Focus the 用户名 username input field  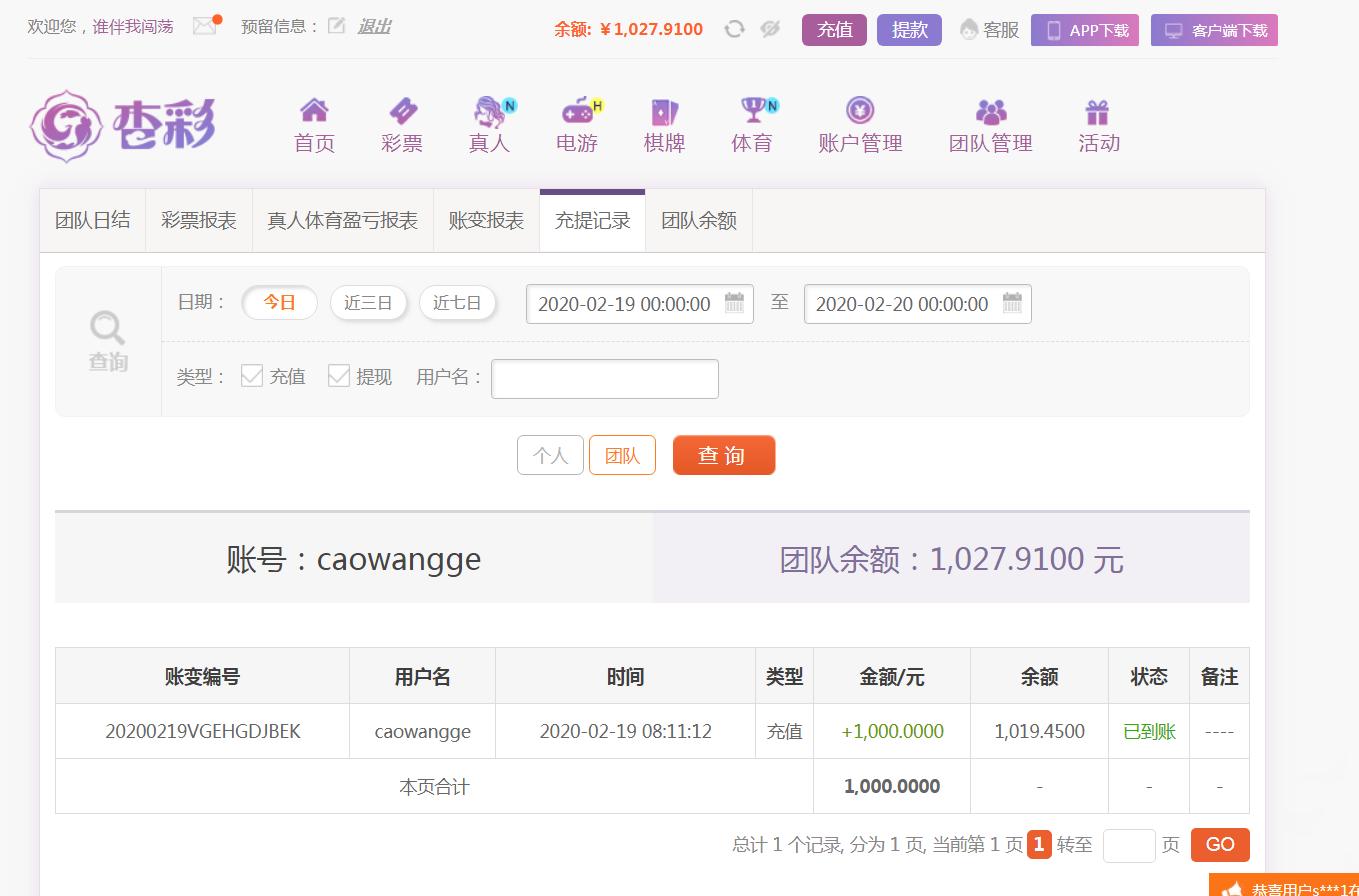[605, 378]
